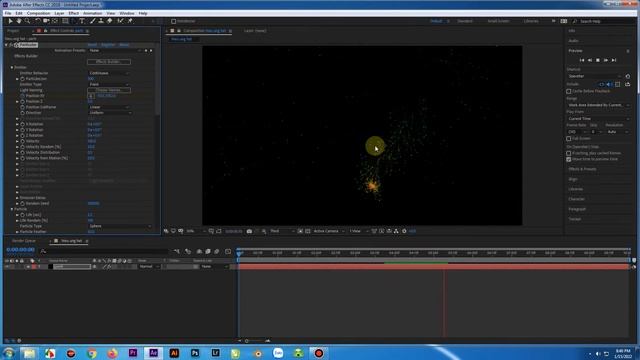Screen dimensions: 640x360
Task: Open the Edit menu
Action: click(x=19, y=13)
